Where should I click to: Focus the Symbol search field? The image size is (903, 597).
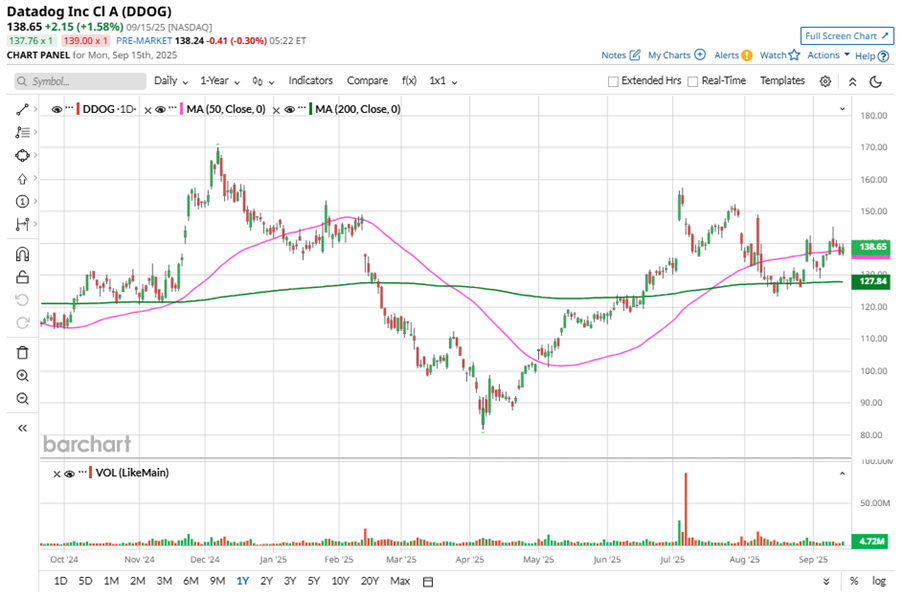point(80,81)
